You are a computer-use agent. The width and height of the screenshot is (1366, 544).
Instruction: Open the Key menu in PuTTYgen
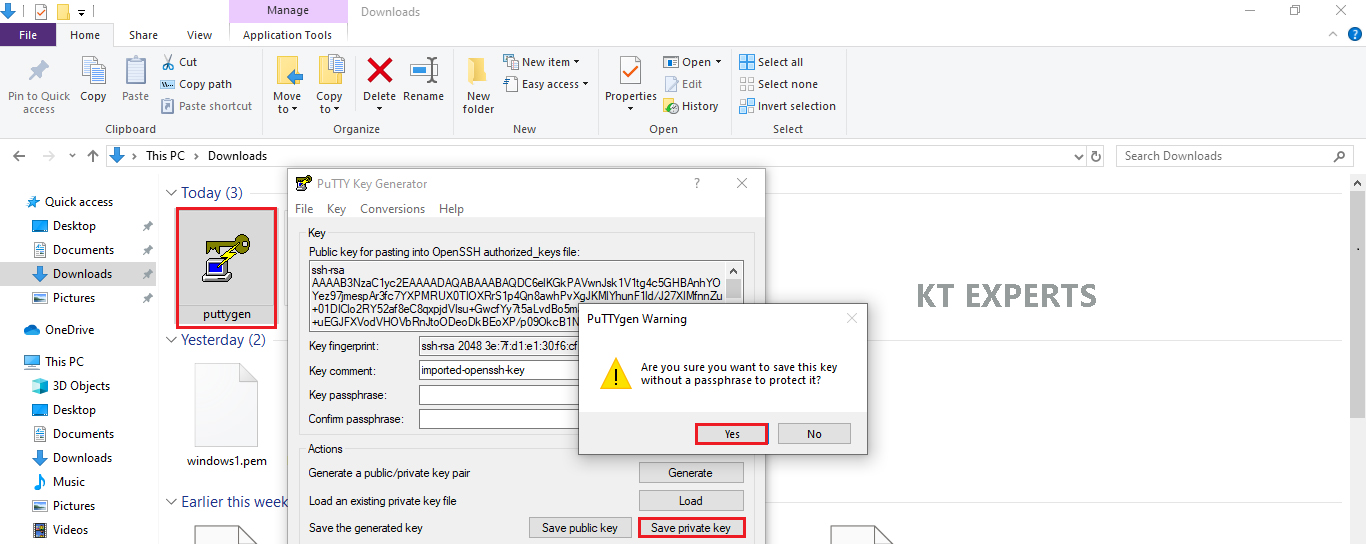(x=336, y=209)
